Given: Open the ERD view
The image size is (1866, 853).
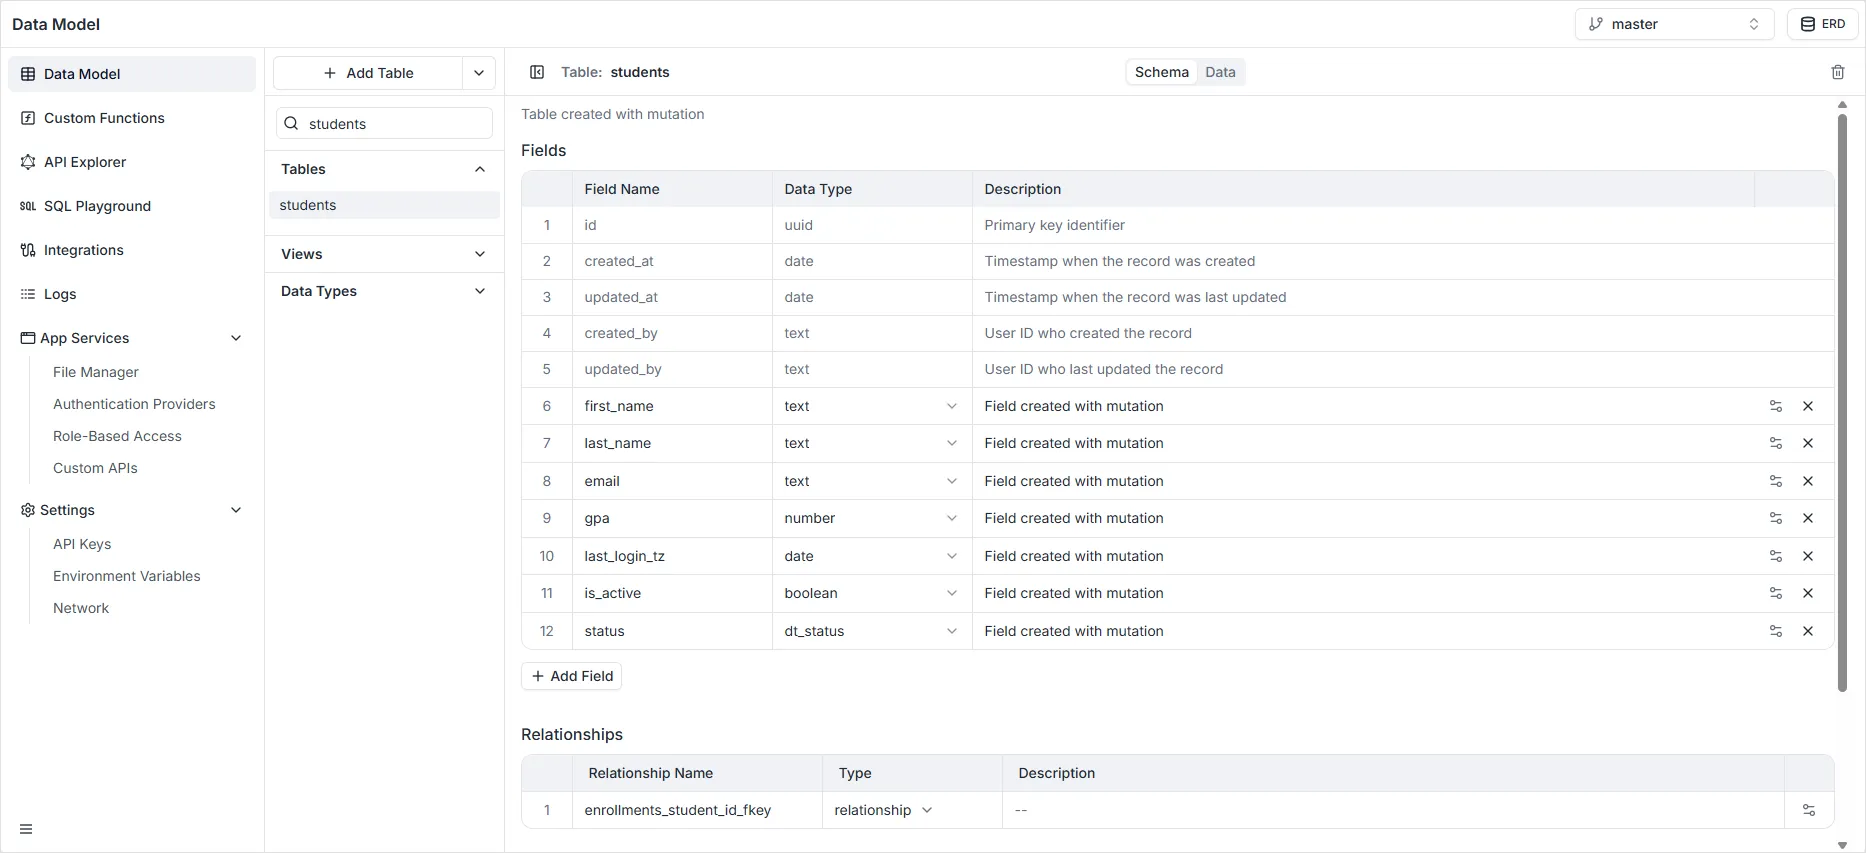Looking at the screenshot, I should point(1822,24).
